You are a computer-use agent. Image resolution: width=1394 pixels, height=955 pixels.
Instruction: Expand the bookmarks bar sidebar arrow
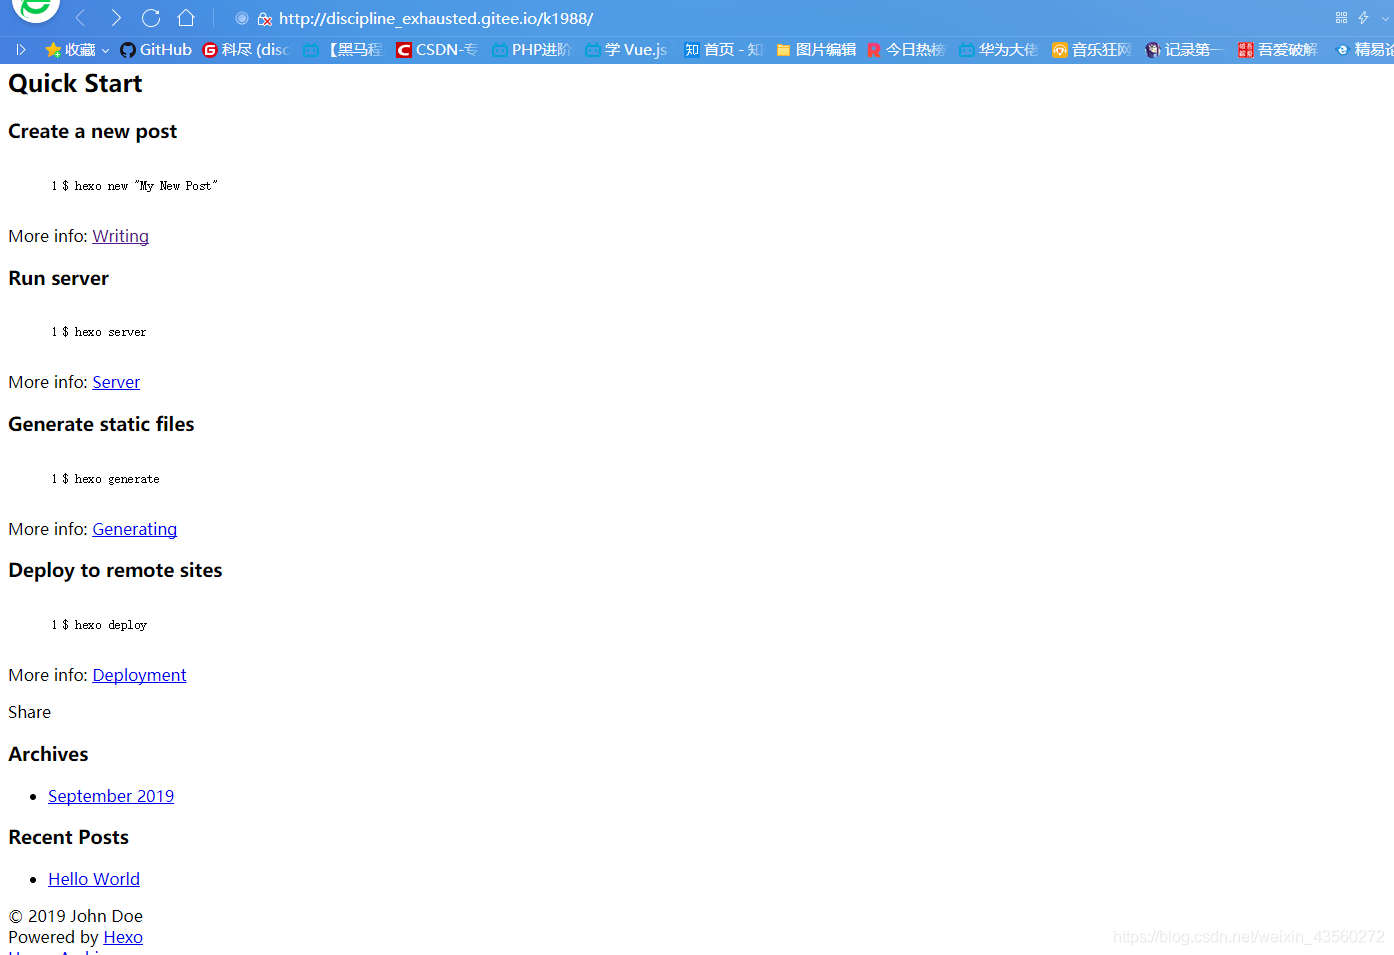click(21, 49)
